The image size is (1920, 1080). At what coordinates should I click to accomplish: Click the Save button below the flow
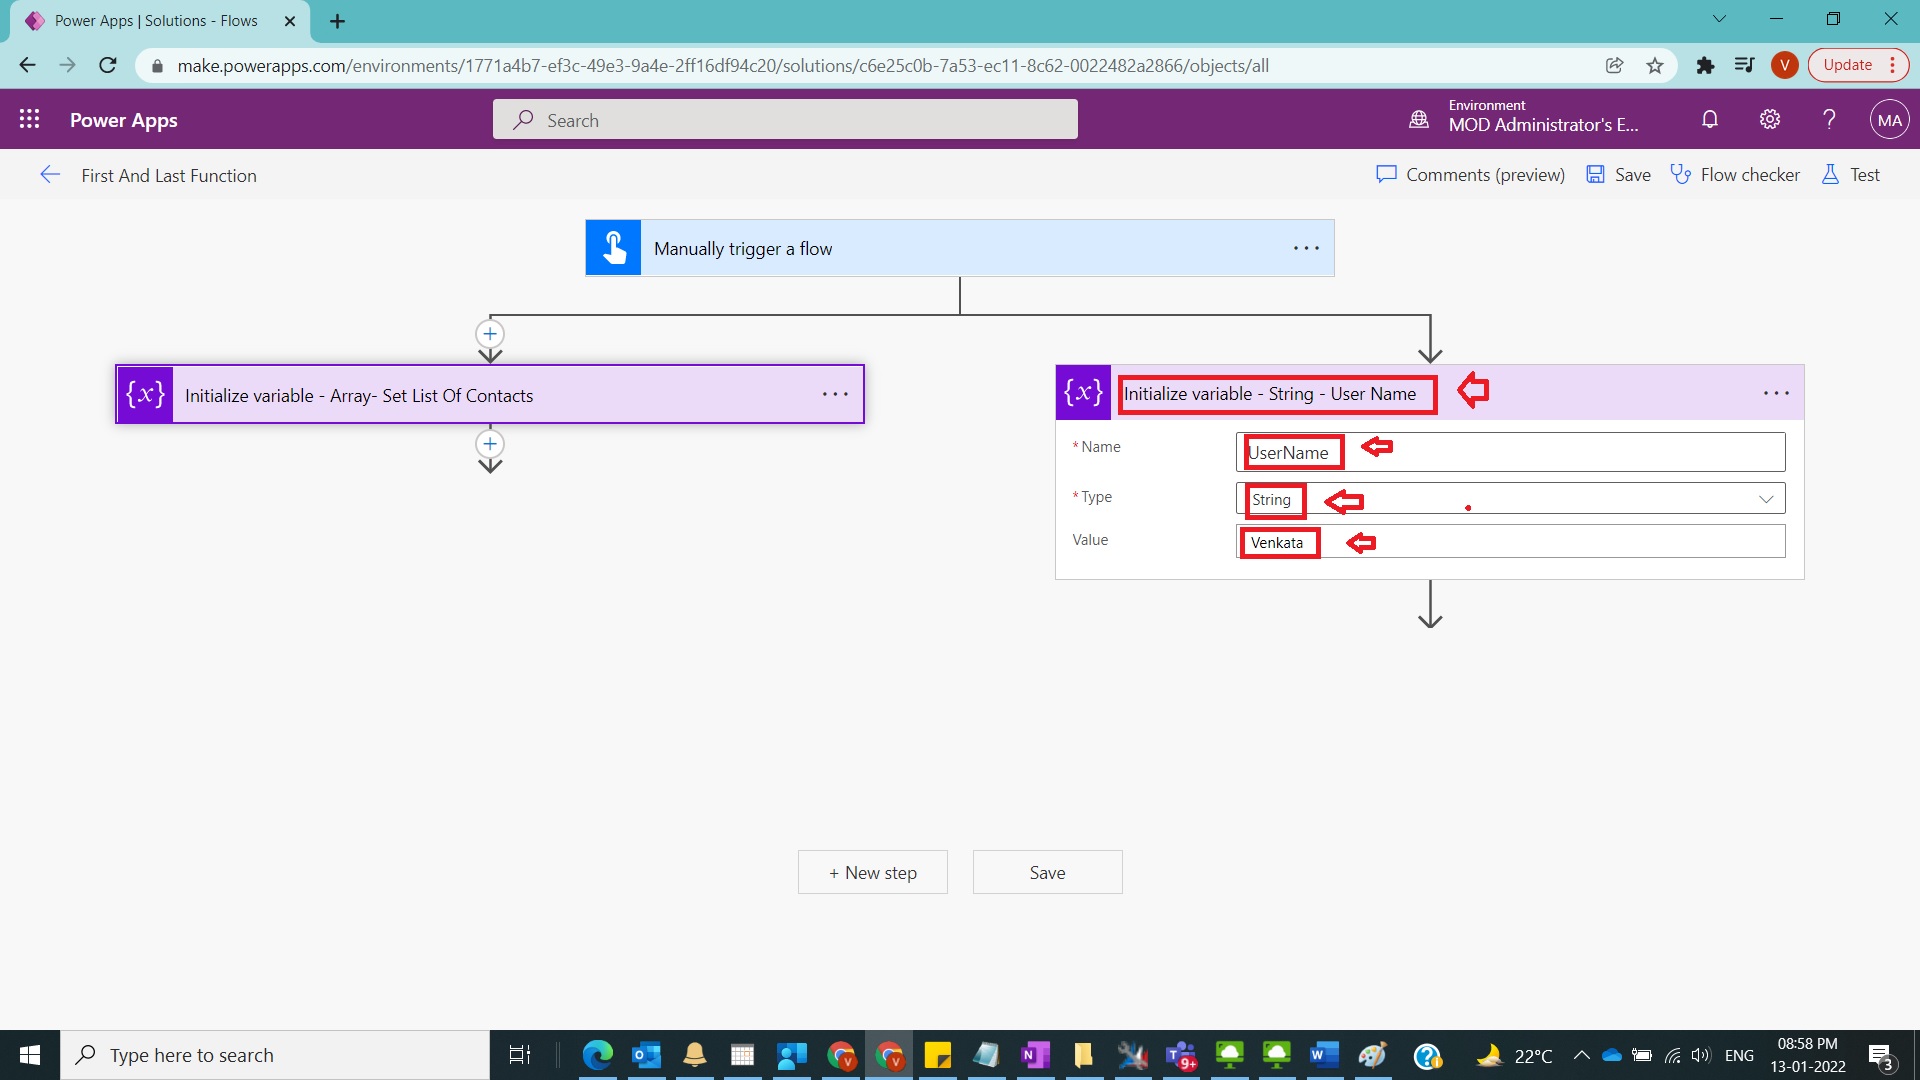click(x=1047, y=871)
